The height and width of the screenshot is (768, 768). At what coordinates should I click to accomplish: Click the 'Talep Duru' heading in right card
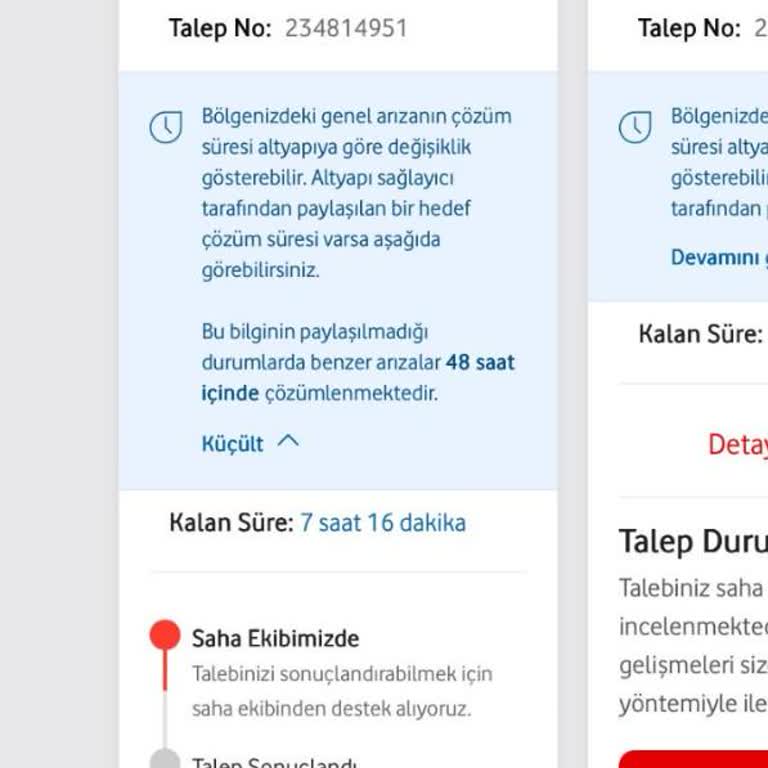[x=693, y=542]
